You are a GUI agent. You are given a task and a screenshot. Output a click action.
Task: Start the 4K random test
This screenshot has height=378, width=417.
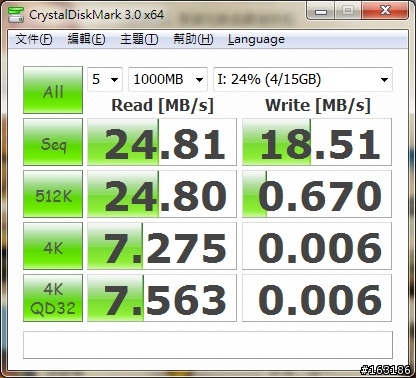coord(53,246)
